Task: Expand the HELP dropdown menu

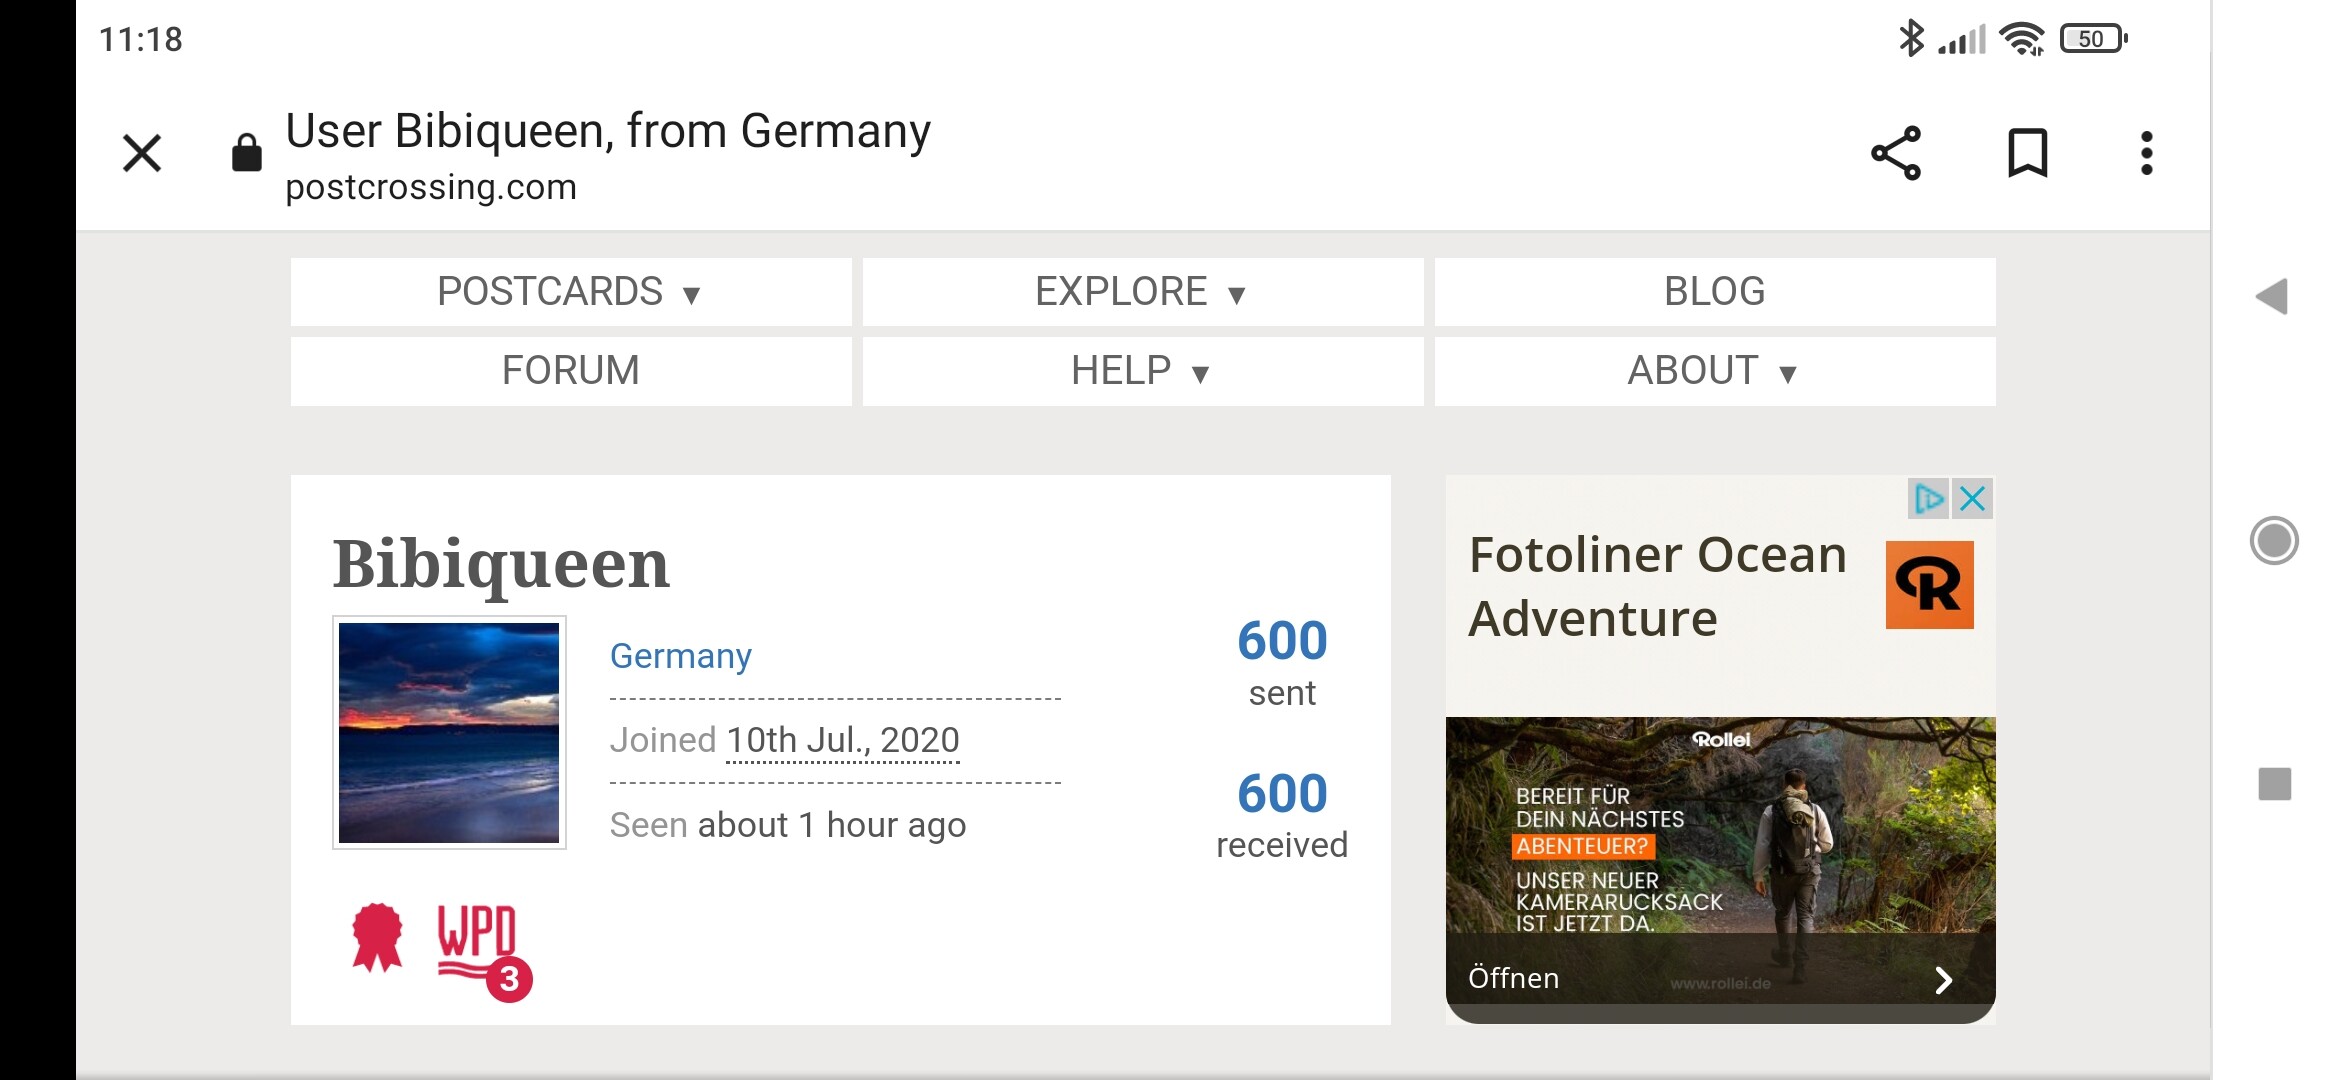Action: tap(1142, 371)
